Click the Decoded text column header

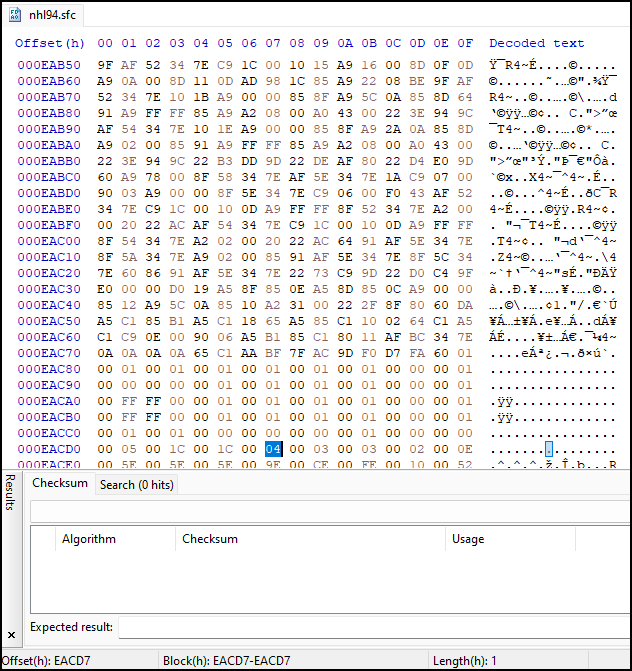tap(536, 43)
